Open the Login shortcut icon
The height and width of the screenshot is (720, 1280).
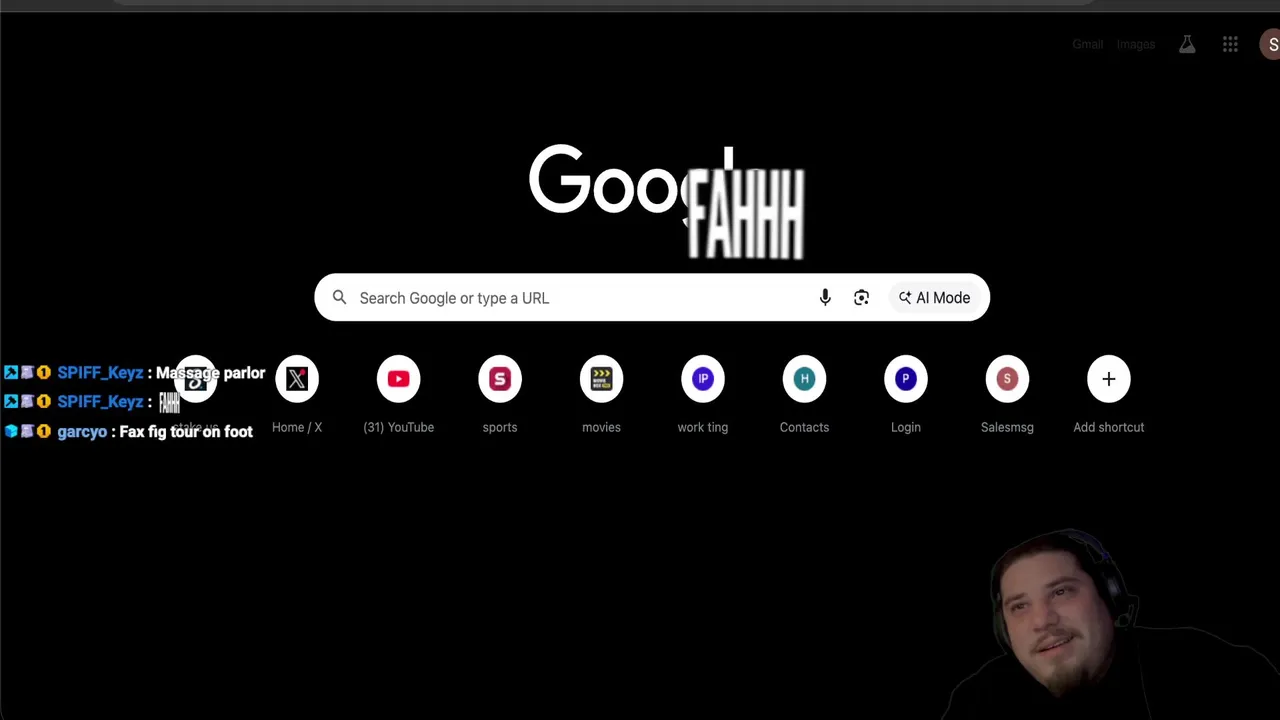click(x=906, y=379)
